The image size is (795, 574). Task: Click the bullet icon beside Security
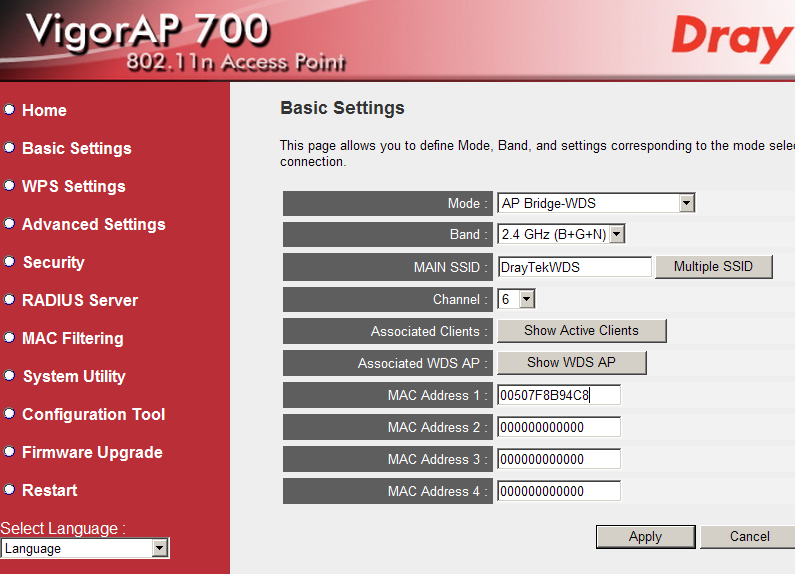[9, 261]
